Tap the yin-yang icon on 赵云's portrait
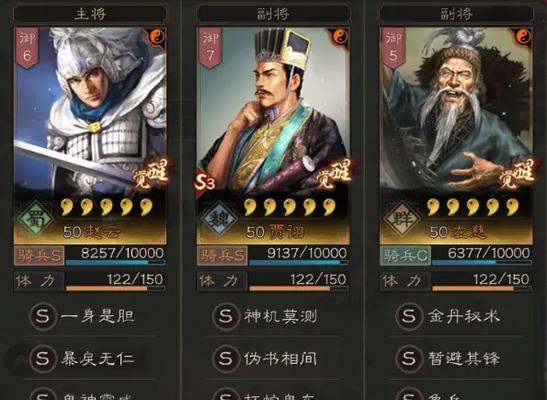 156,37
